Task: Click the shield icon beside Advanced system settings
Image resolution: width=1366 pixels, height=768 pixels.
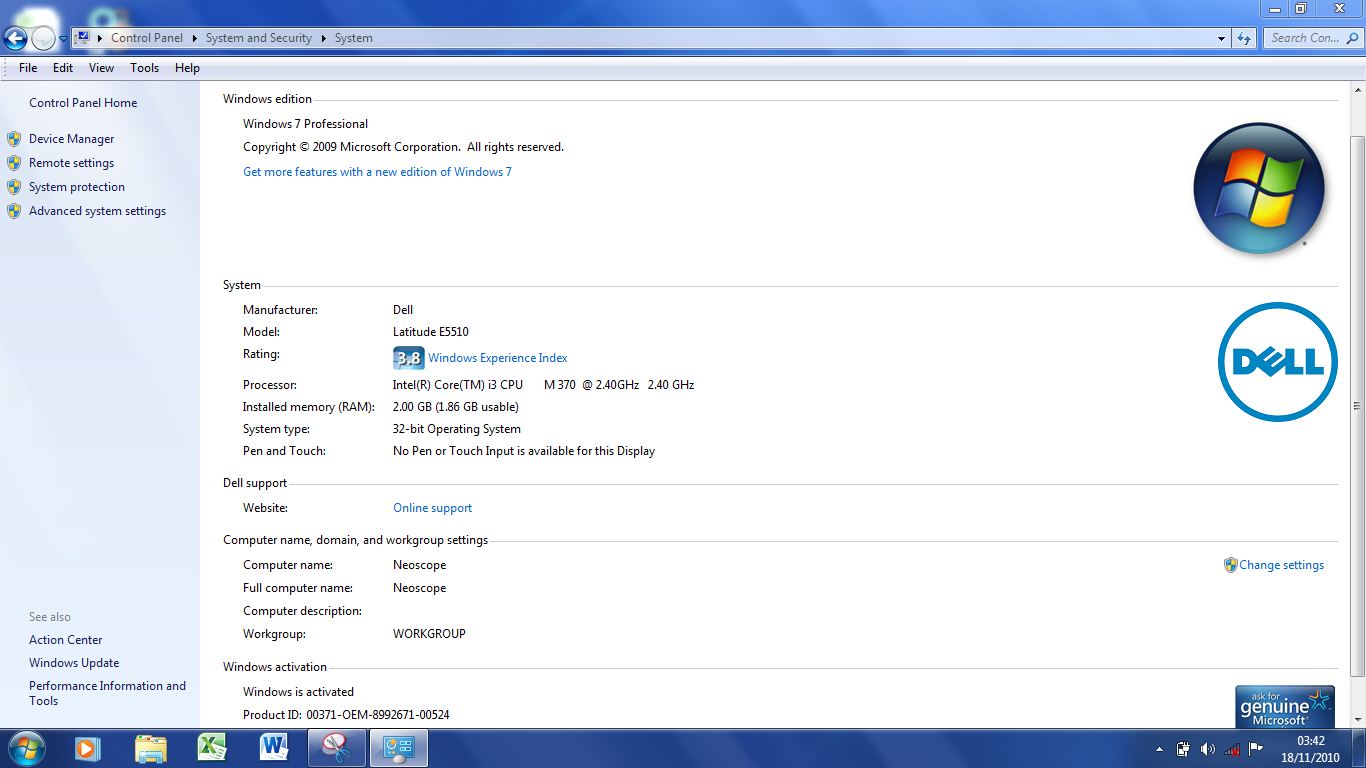Action: click(x=14, y=211)
